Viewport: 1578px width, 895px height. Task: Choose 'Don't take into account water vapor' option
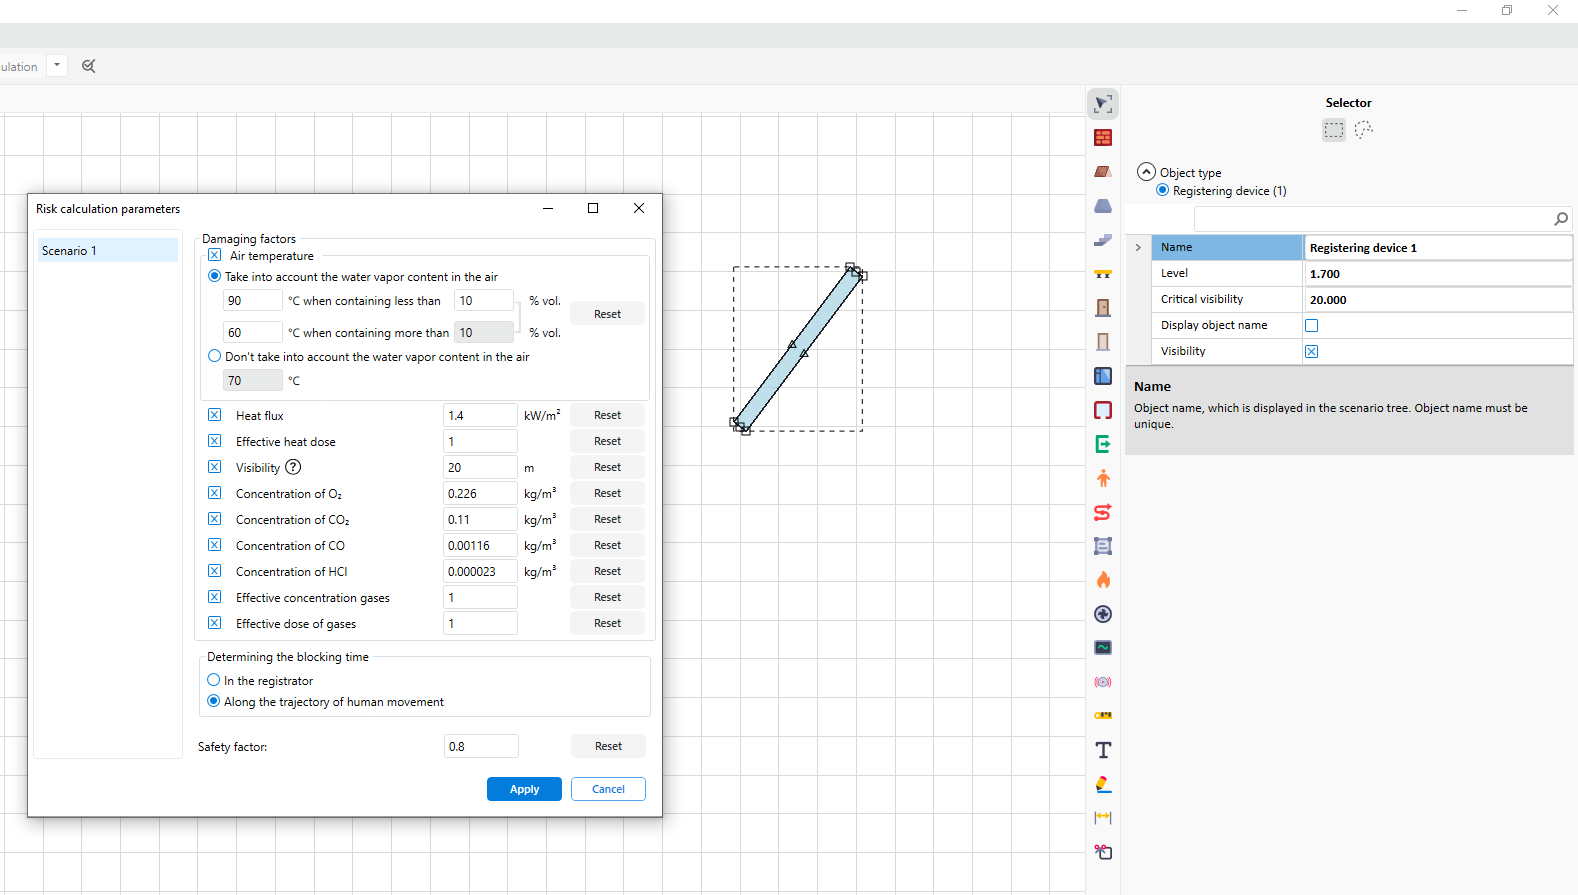click(x=215, y=356)
